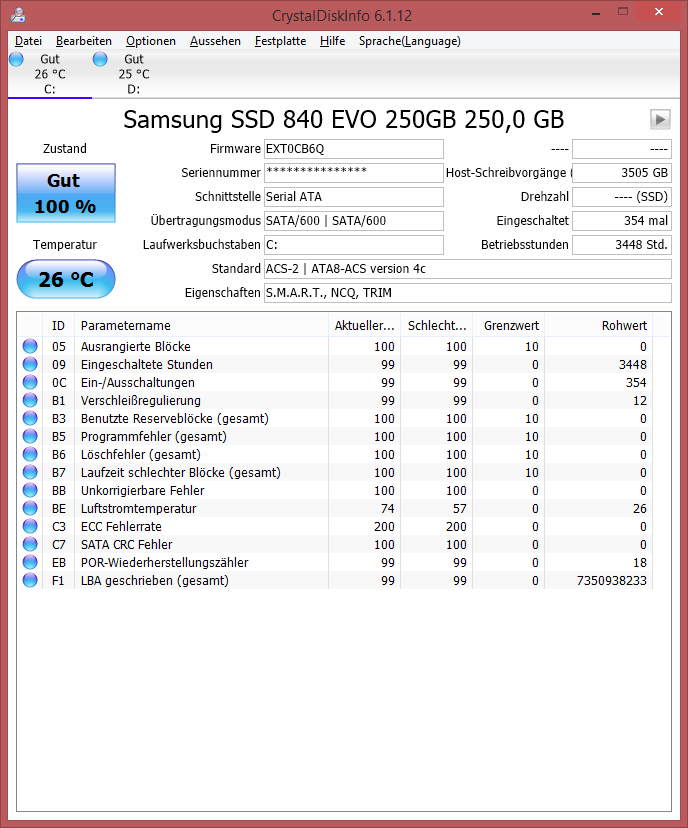Click the CrystalDiskInfo app icon in title bar
Screen dimensions: 688x828
(18, 15)
